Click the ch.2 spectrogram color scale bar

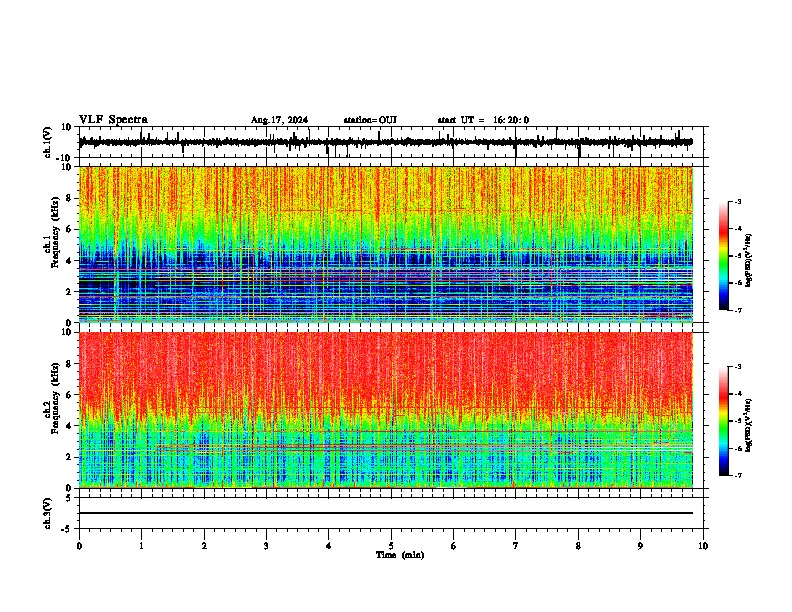click(723, 421)
